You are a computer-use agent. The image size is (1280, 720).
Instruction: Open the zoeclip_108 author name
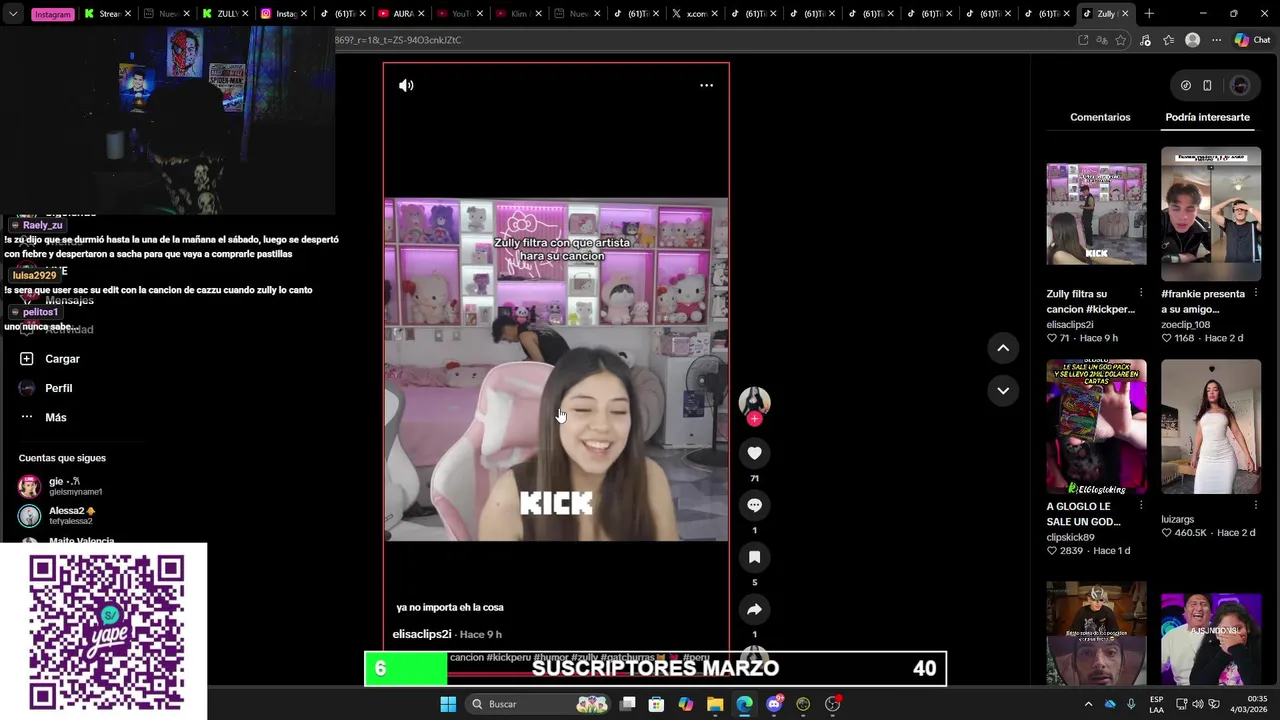coord(1185,324)
